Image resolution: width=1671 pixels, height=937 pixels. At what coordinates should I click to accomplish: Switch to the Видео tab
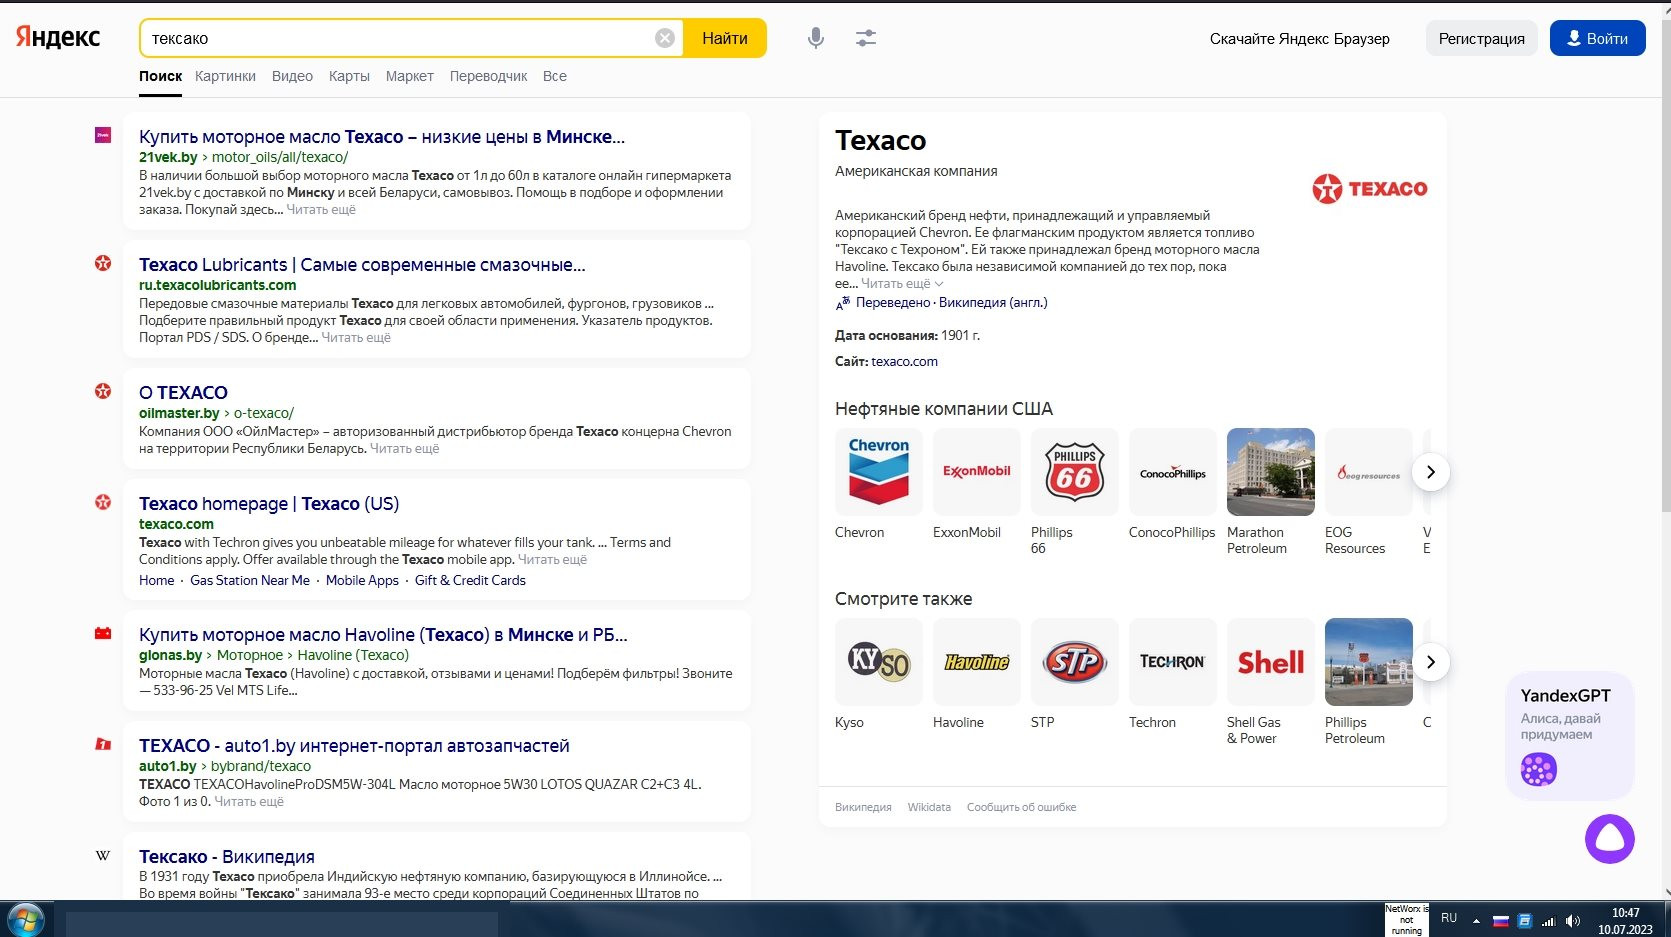click(292, 76)
